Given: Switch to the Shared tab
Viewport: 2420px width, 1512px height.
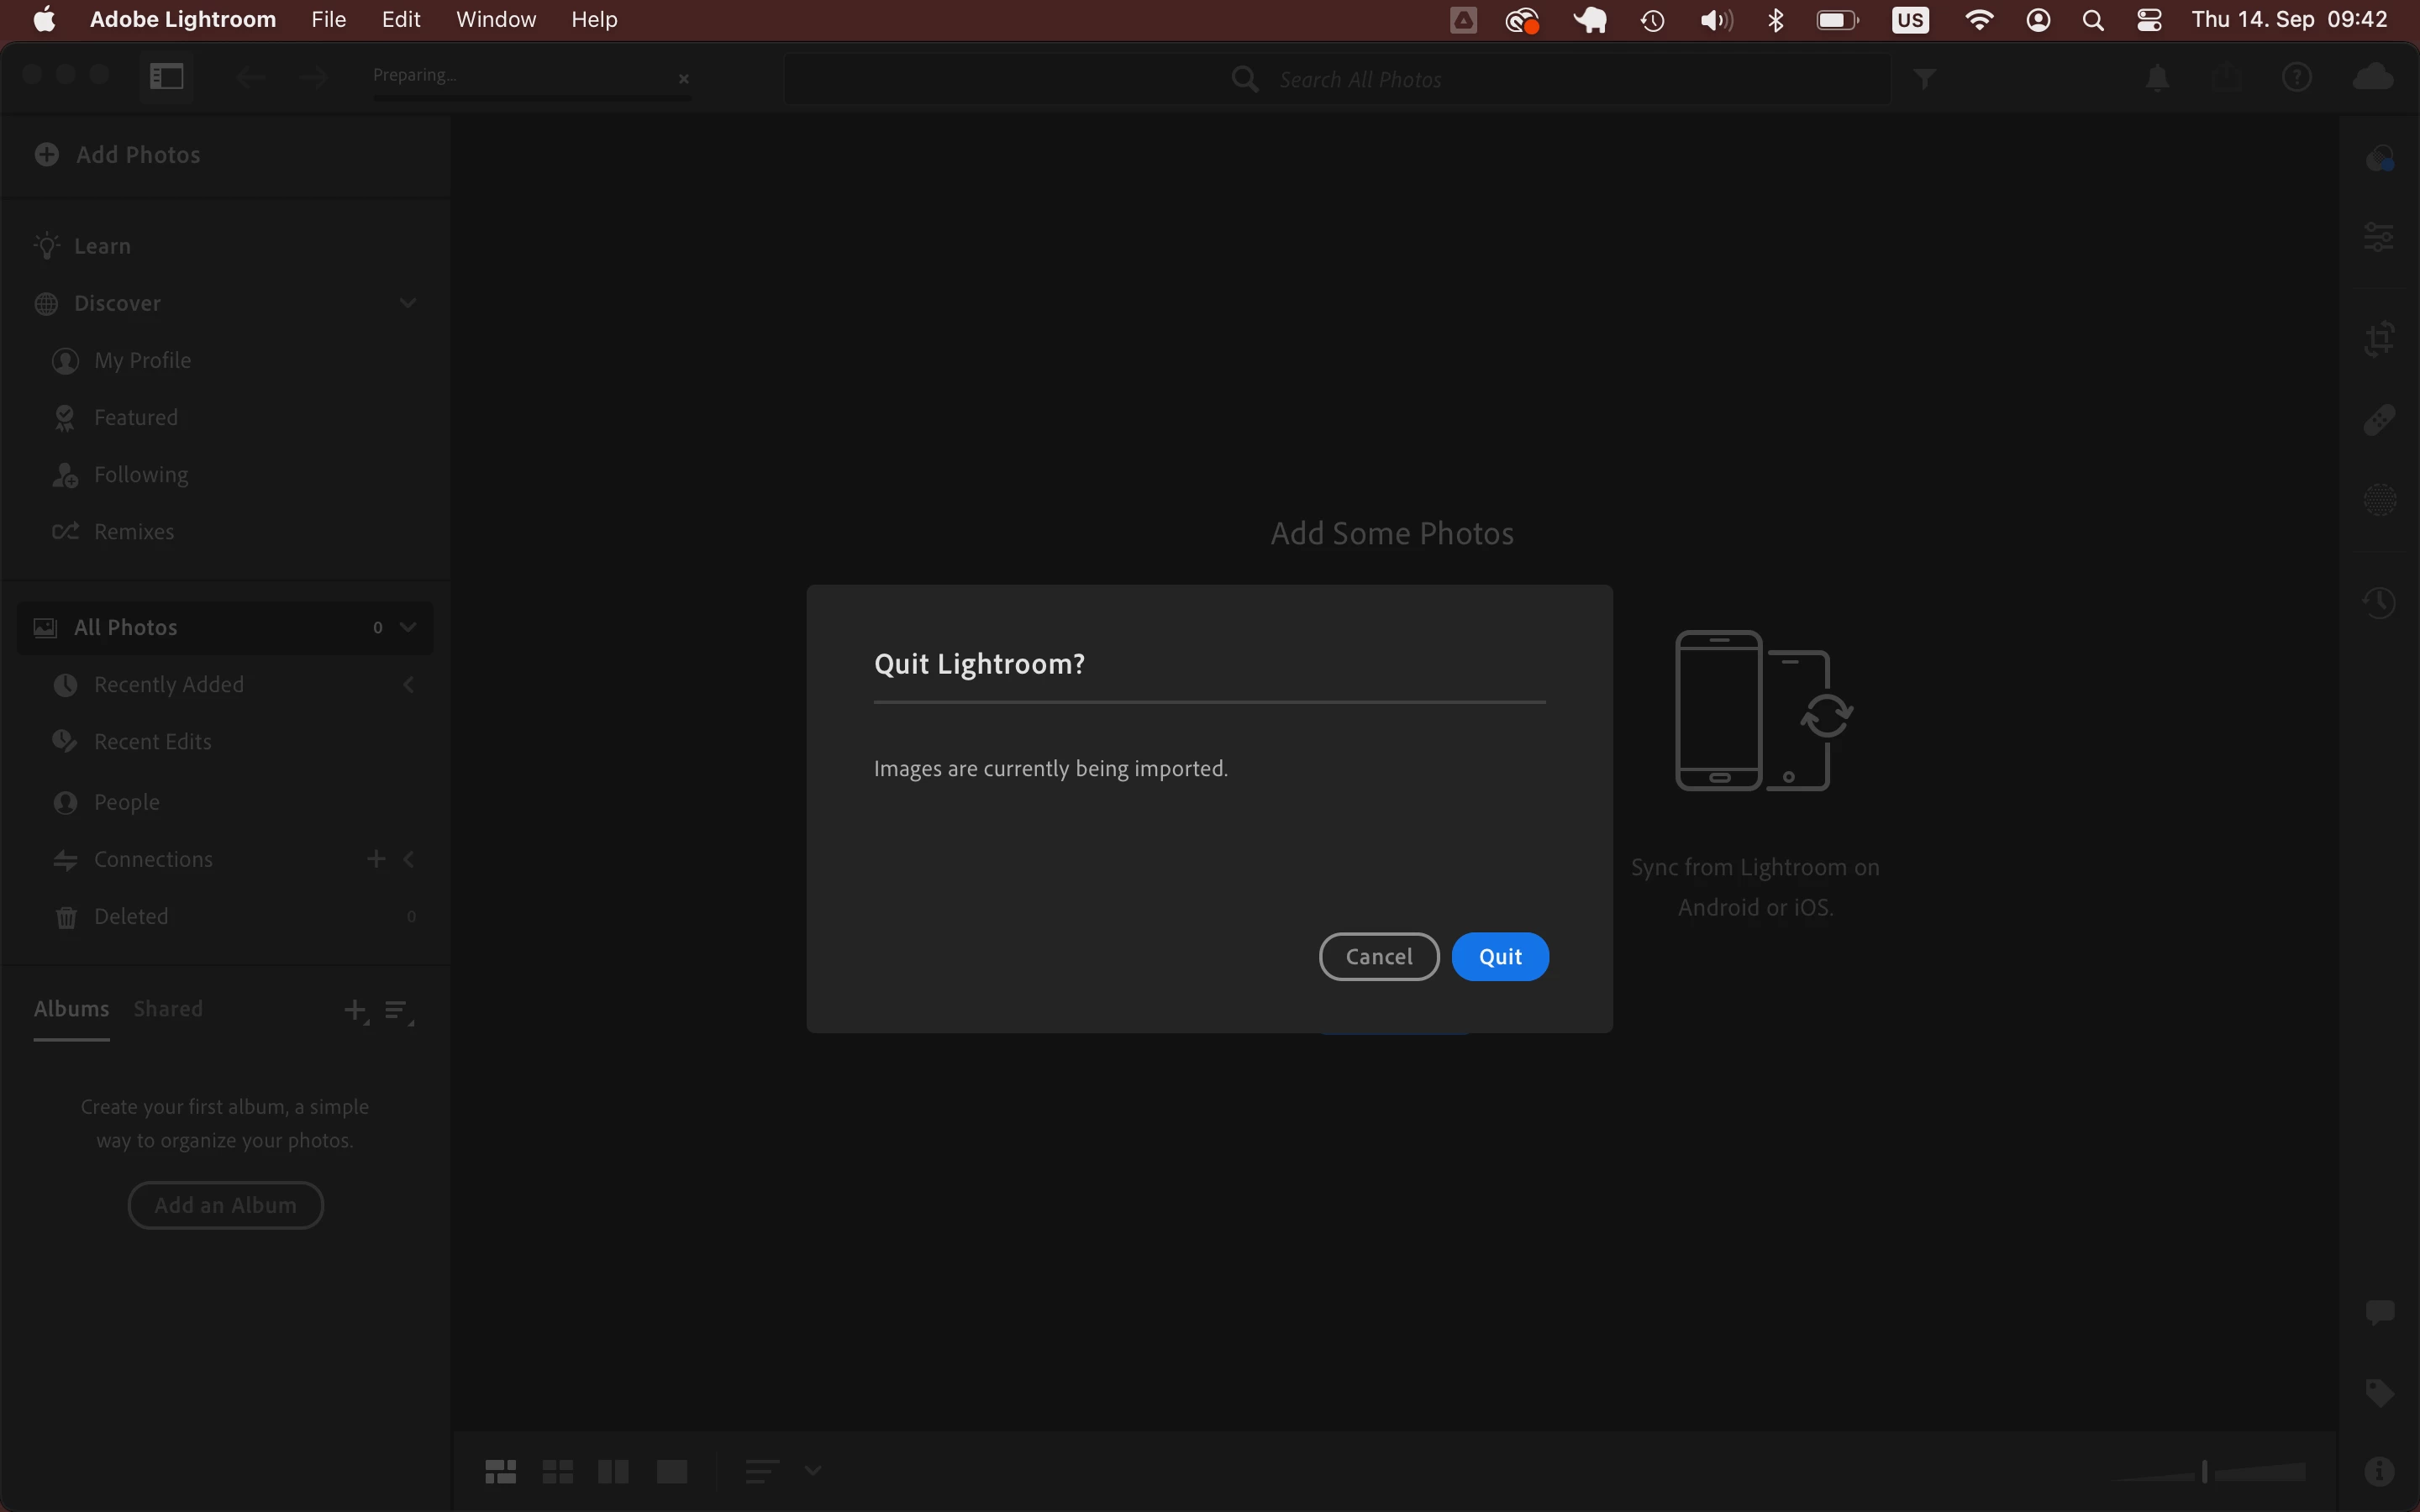Looking at the screenshot, I should 168,1009.
